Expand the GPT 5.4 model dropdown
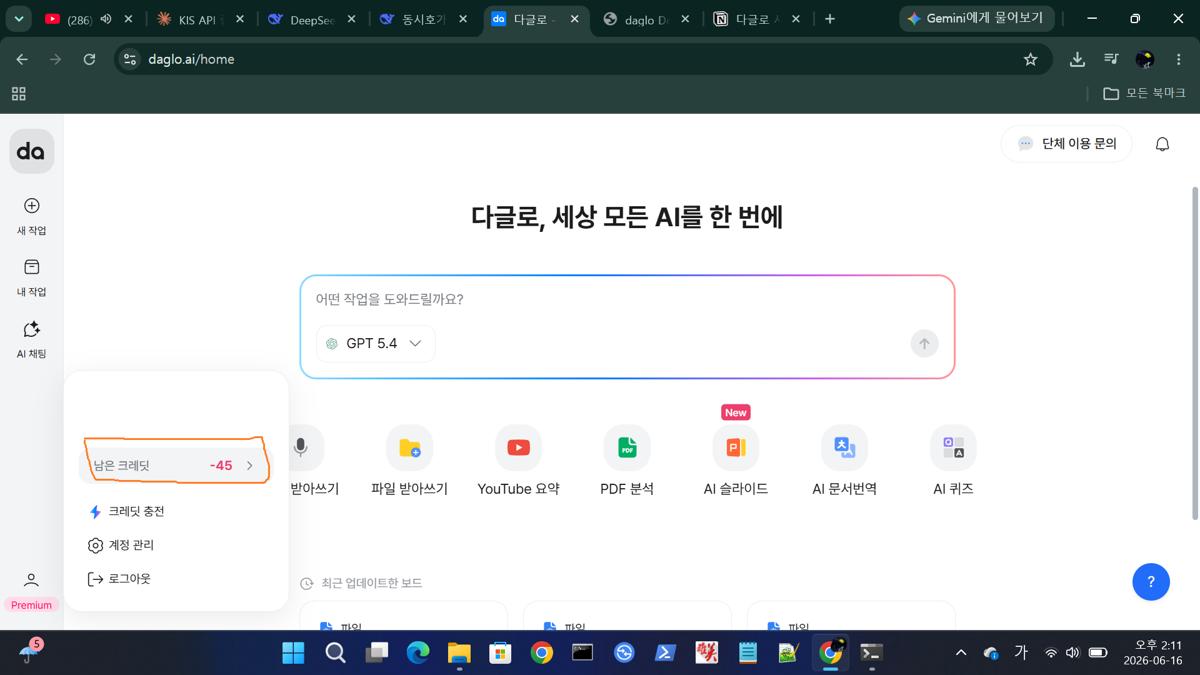 (x=376, y=343)
